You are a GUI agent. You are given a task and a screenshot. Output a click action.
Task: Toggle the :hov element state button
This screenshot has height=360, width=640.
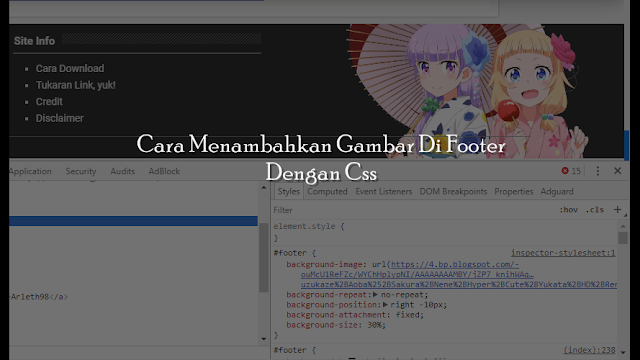click(569, 210)
